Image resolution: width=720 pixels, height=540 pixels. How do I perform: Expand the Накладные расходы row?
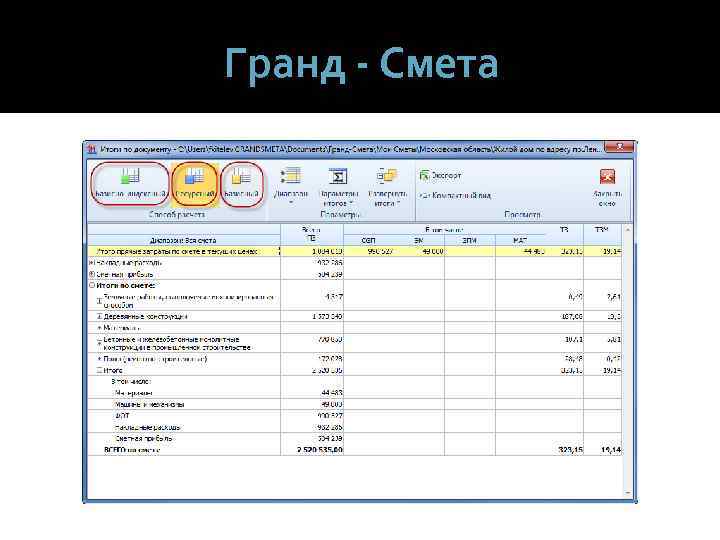tap(91, 263)
